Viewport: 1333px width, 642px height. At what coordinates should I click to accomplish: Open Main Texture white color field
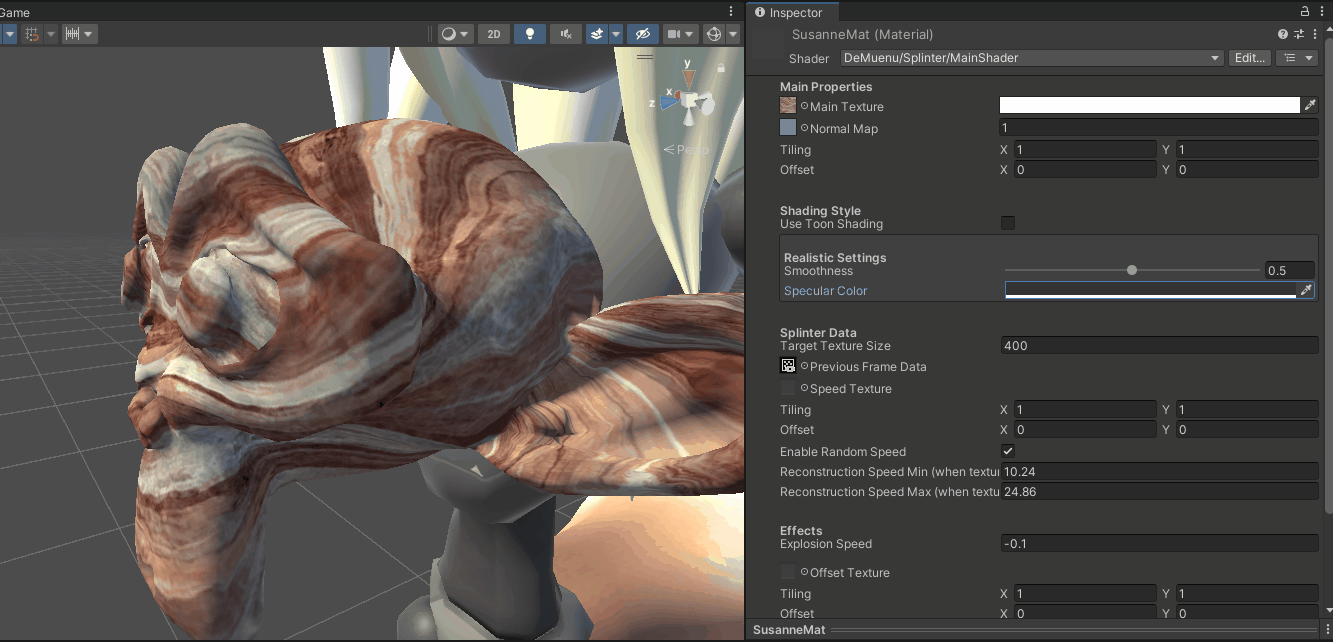click(1150, 105)
